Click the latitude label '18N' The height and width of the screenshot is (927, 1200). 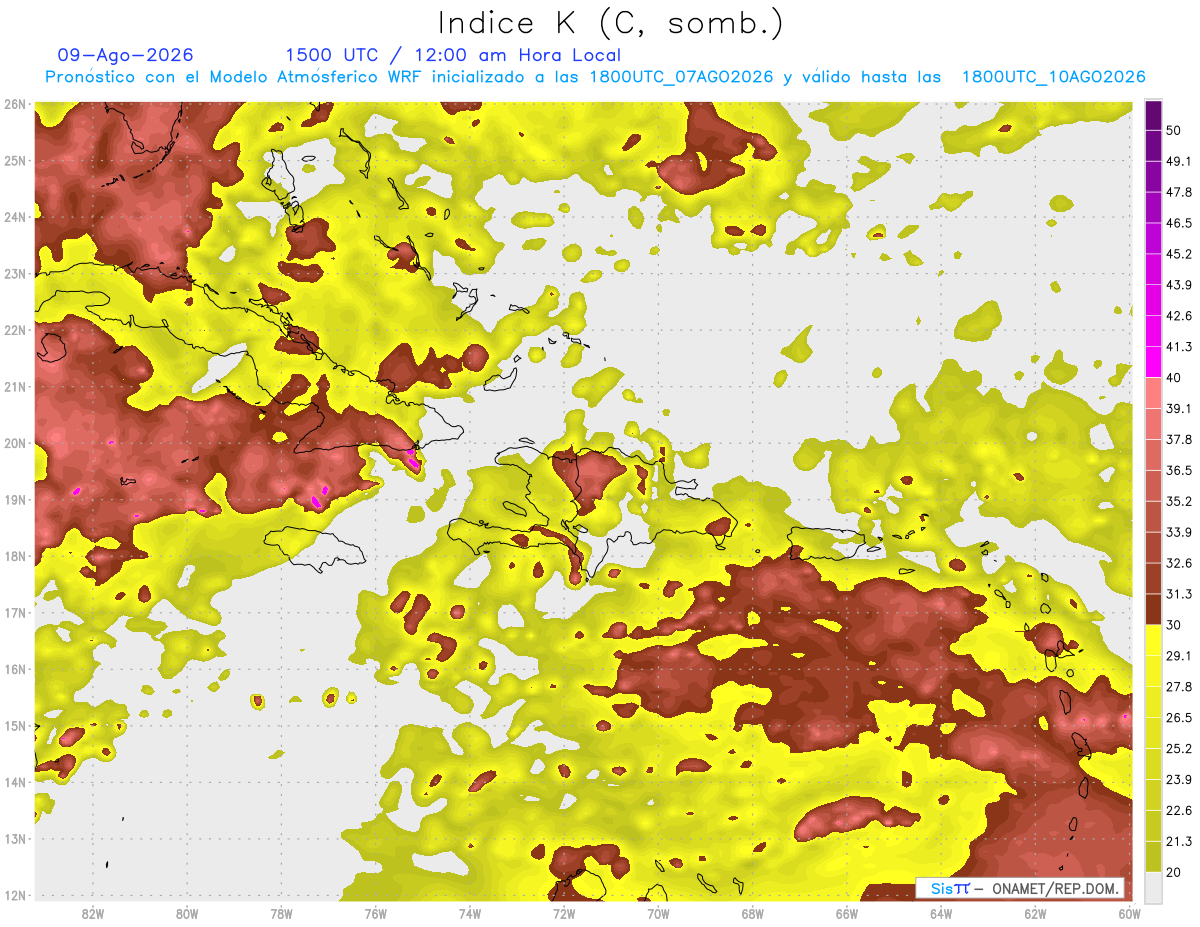click(x=15, y=556)
